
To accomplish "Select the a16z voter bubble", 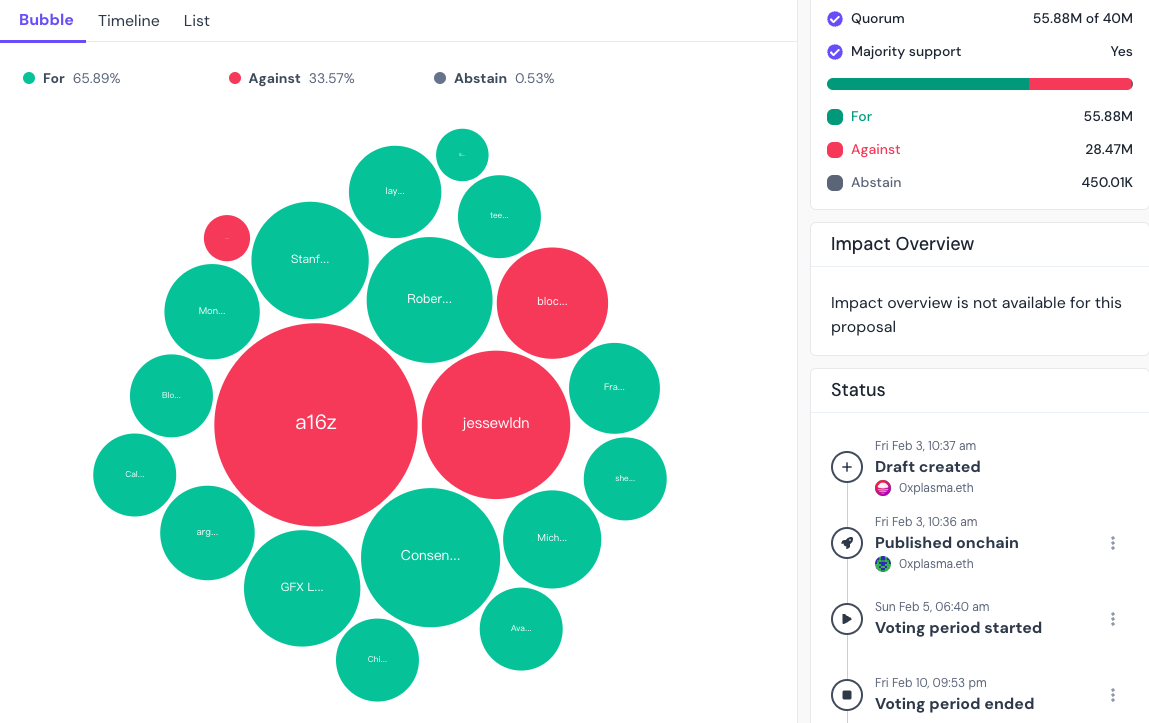I will 316,423.
